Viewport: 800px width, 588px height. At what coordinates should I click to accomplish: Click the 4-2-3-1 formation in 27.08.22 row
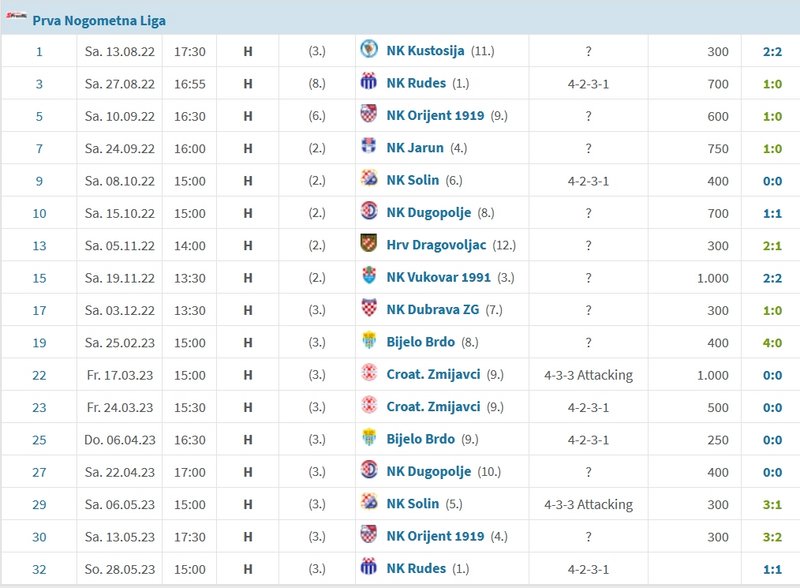[x=588, y=84]
